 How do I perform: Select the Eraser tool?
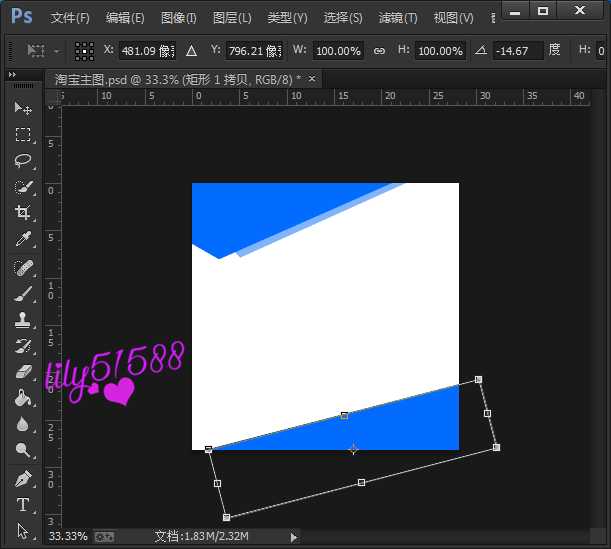(x=22, y=372)
